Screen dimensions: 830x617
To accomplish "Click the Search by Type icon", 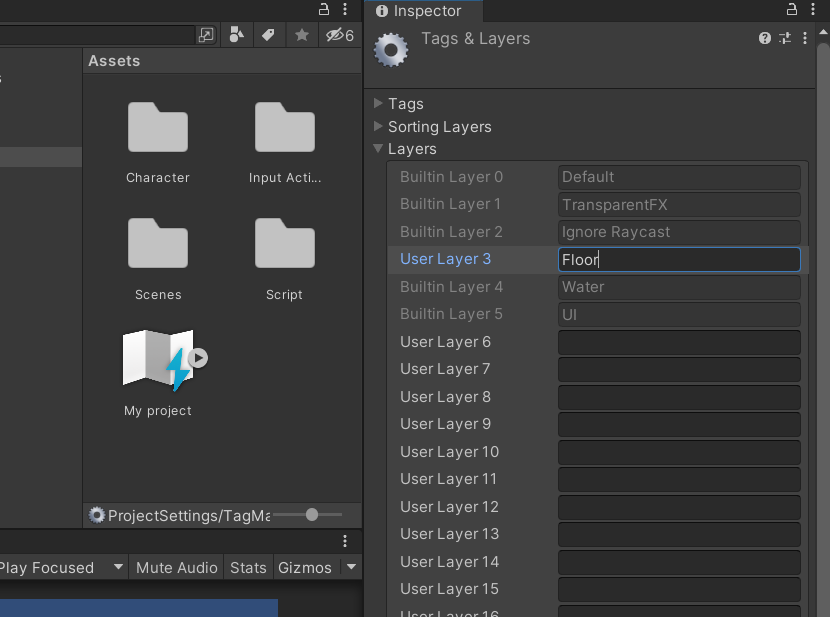I will point(236,35).
